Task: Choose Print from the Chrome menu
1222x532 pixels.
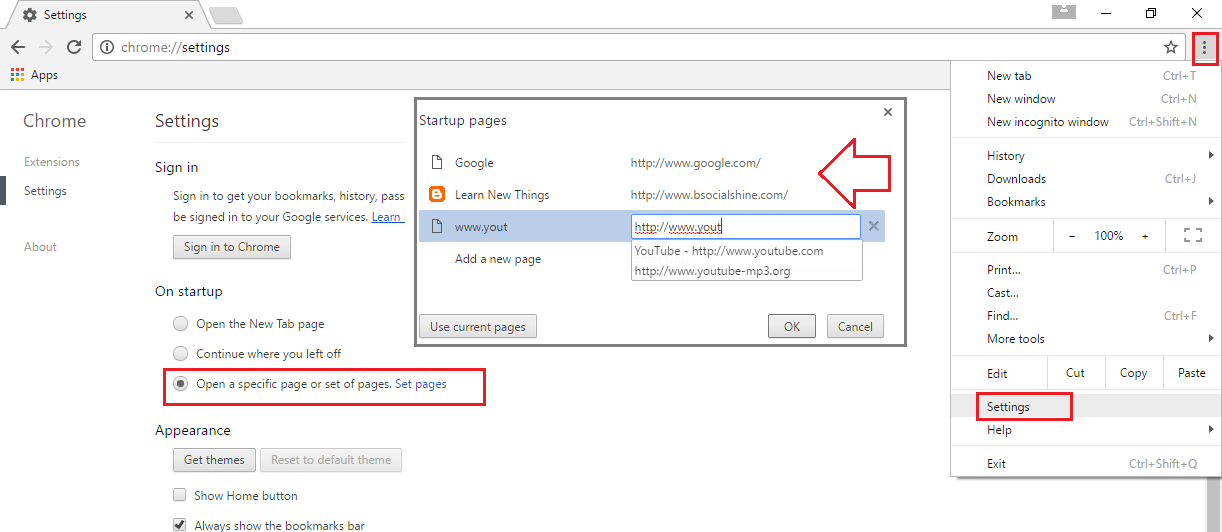Action: 1086,270
